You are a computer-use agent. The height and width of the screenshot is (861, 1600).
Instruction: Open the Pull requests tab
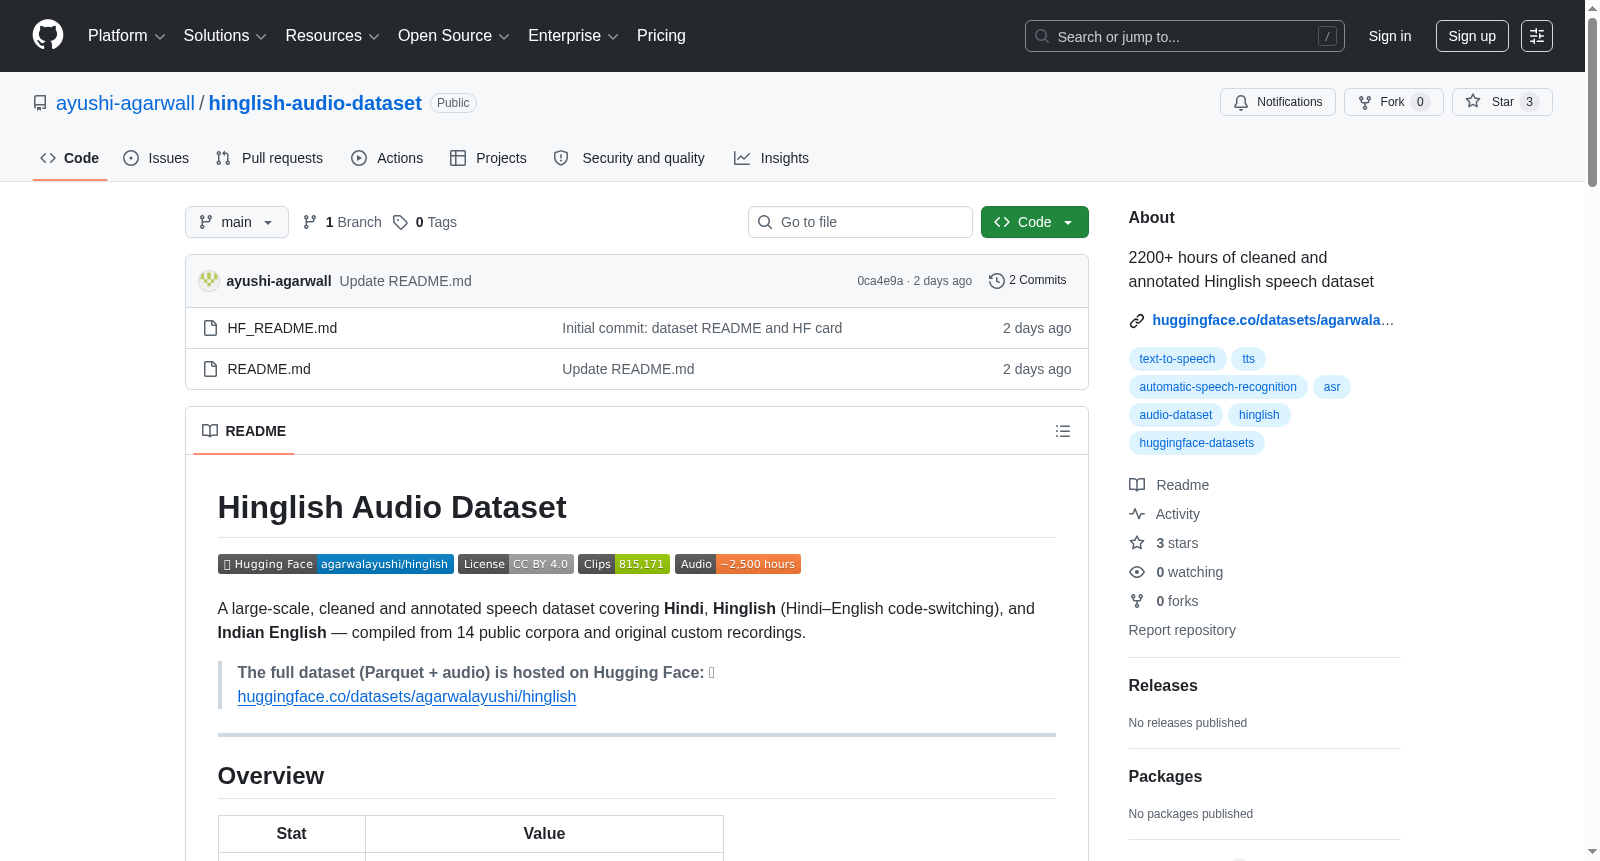pos(269,158)
